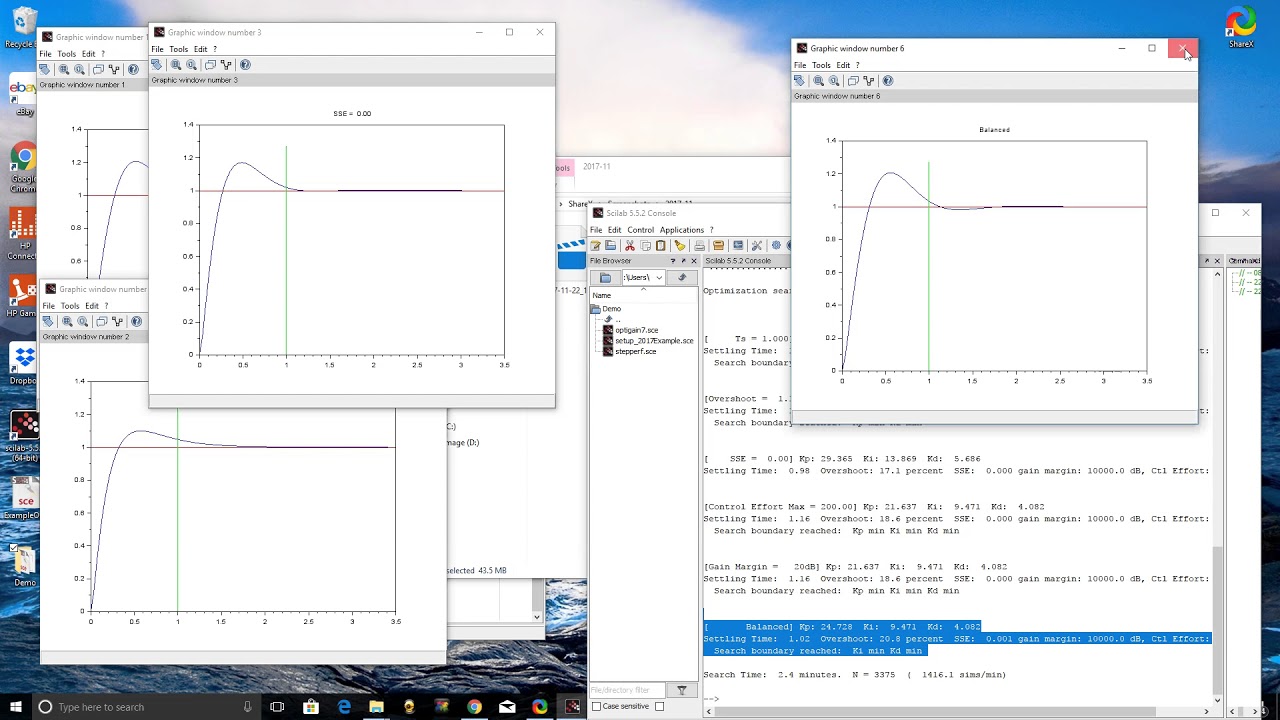Datatip toggle icon in Graphic window 6 toolbar
This screenshot has width=1280, height=720.
853,81
